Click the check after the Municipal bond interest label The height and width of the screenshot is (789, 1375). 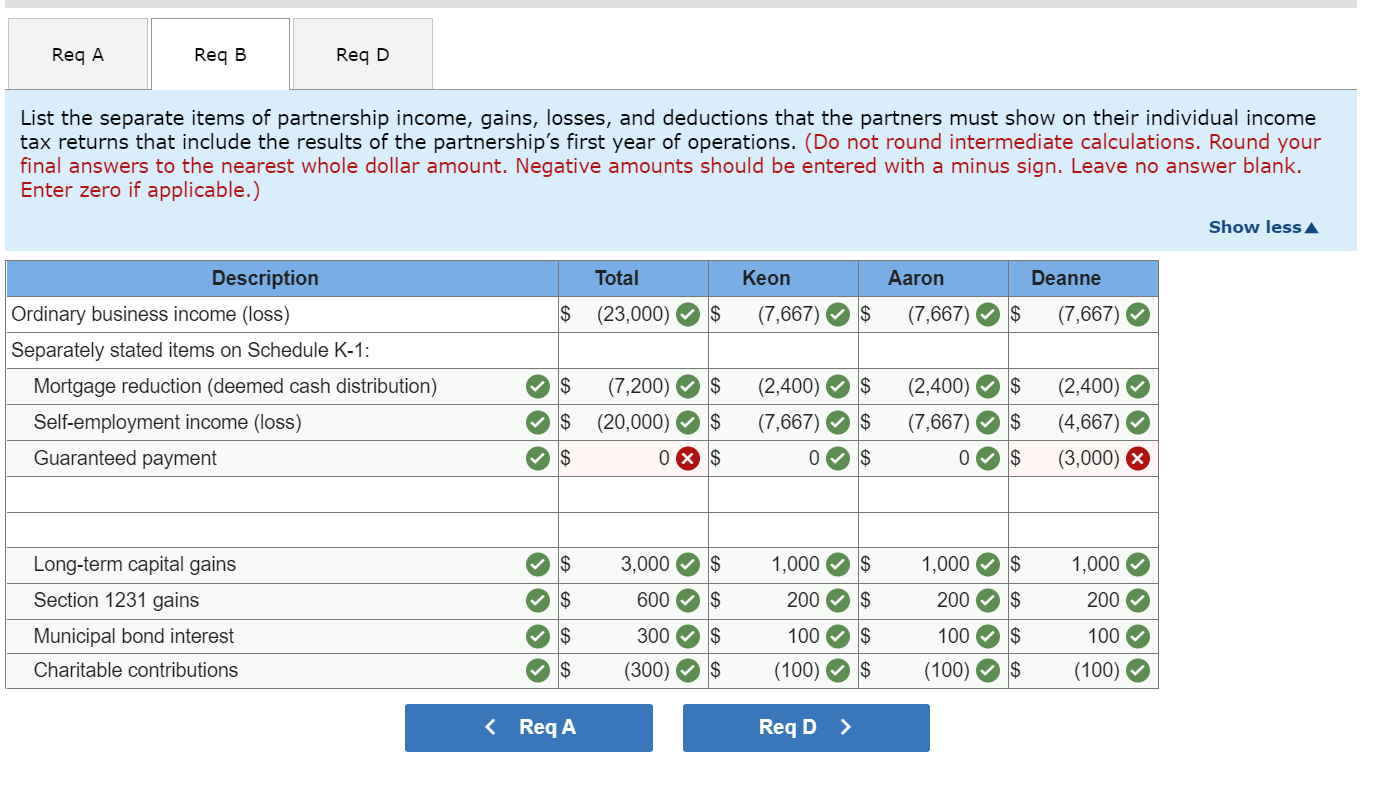(538, 637)
